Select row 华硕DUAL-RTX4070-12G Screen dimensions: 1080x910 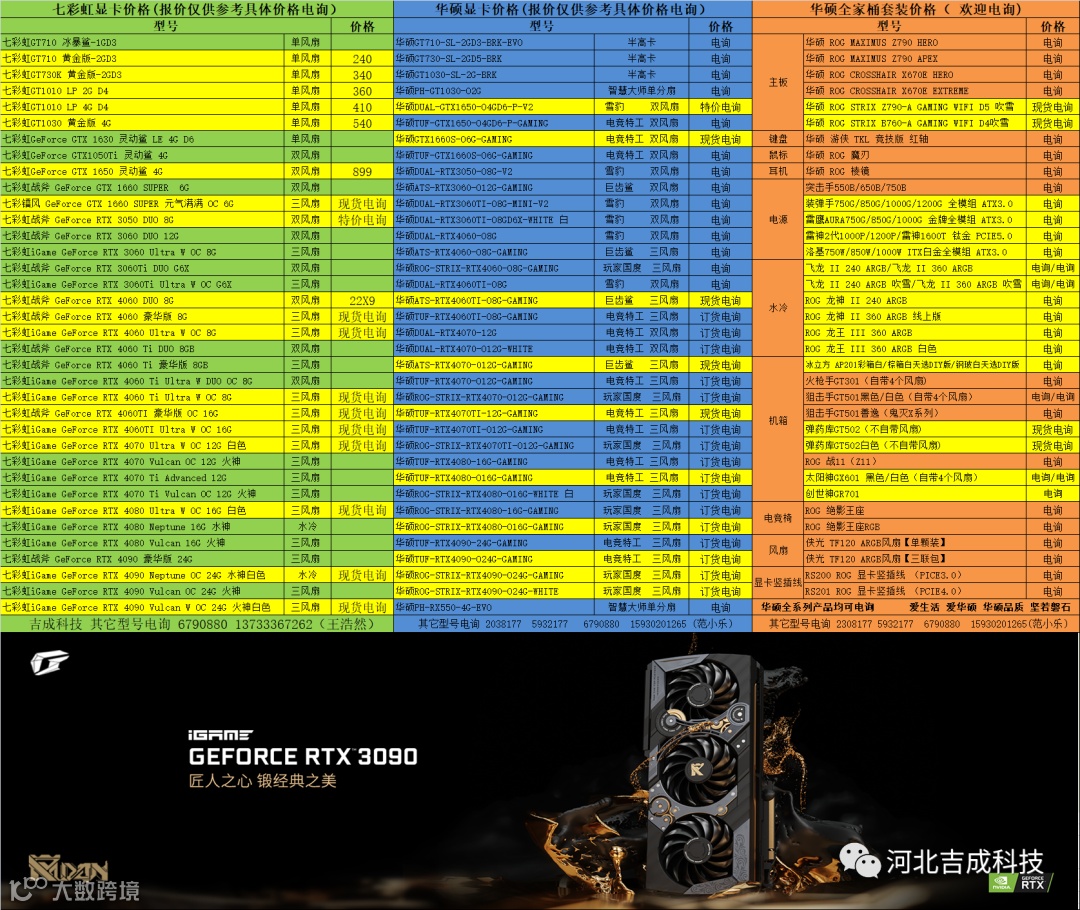[573, 333]
